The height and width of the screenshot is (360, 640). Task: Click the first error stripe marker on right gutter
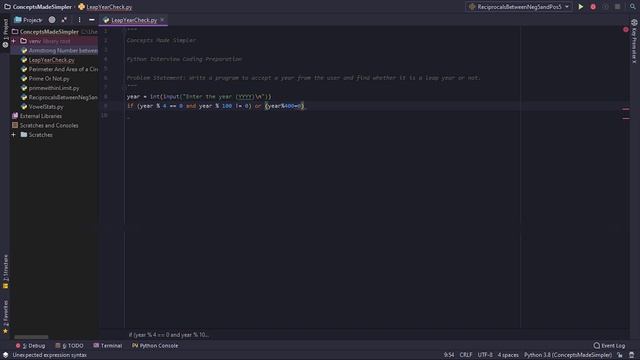click(x=625, y=109)
